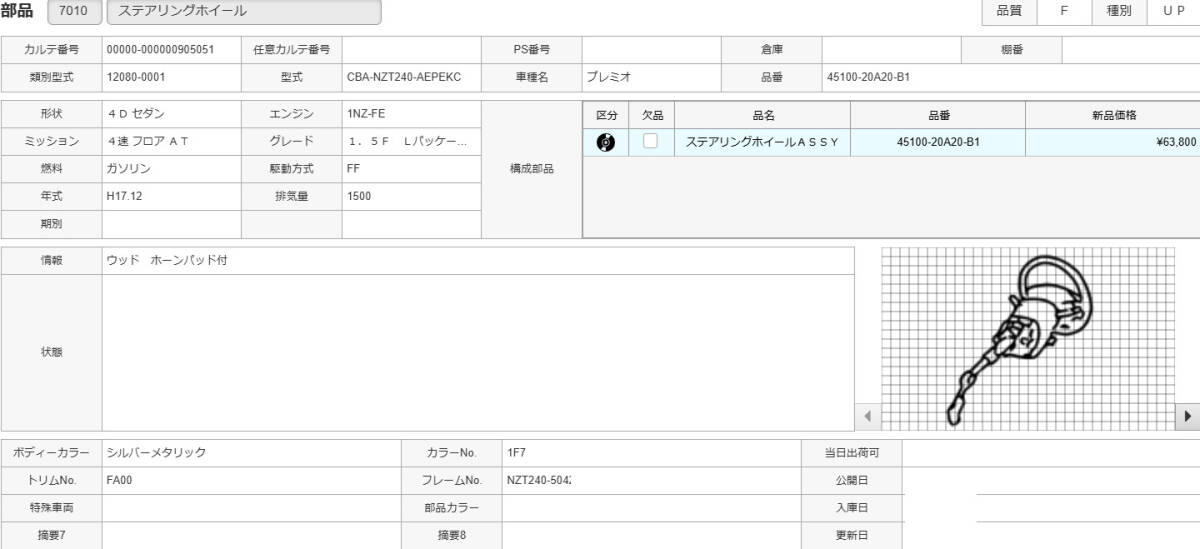Select 車種名 value プレミオ
Viewport: 1200px width, 549px height.
(652, 77)
